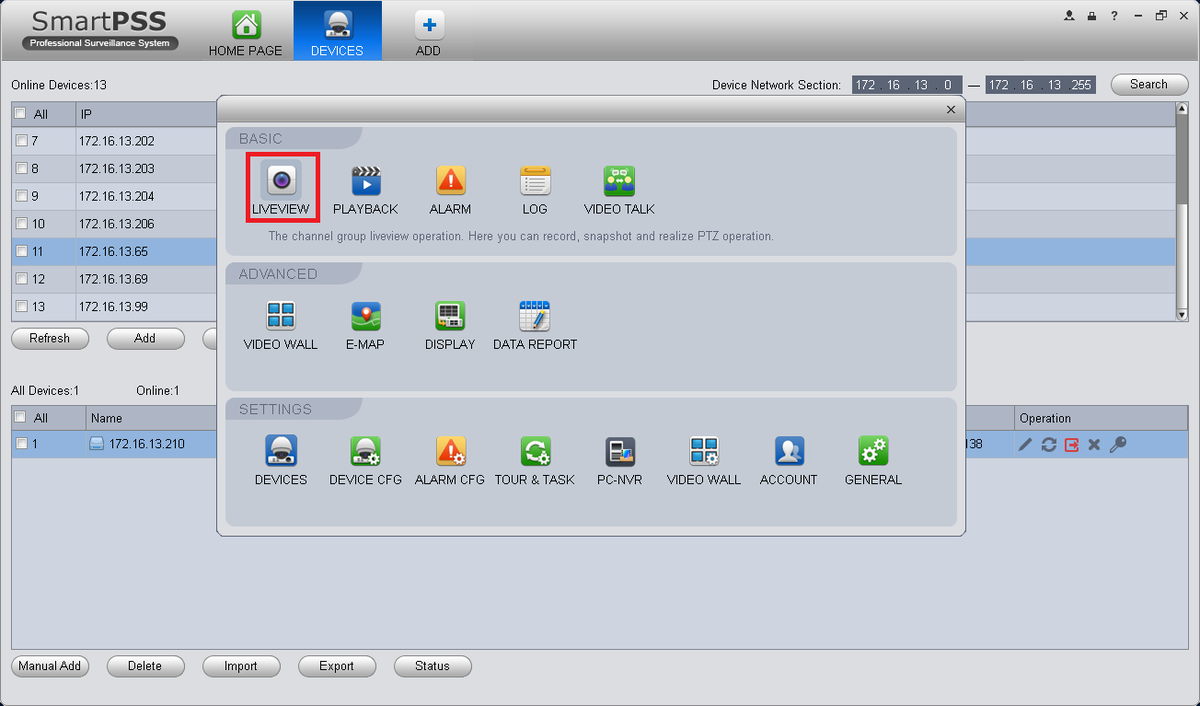Click the Export button
Image resolution: width=1200 pixels, height=706 pixels.
[336, 666]
